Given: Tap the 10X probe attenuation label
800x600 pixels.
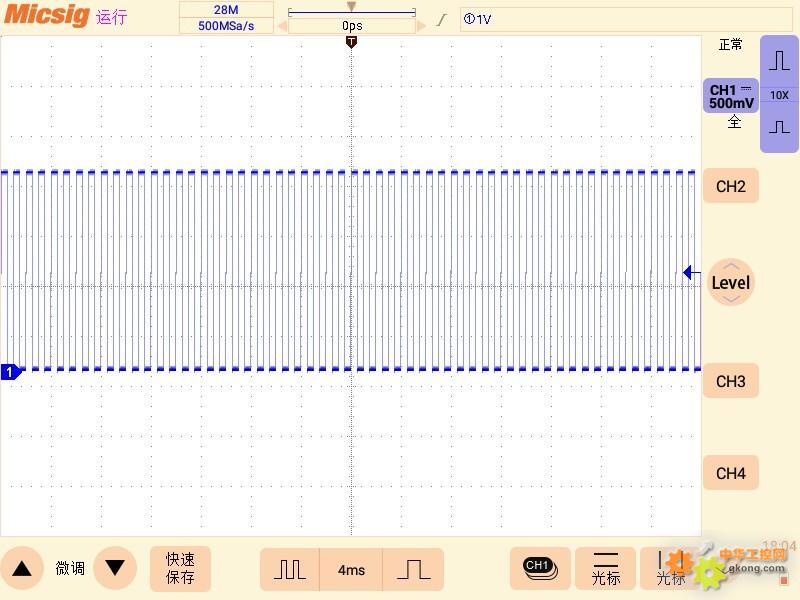Looking at the screenshot, I should 779,95.
